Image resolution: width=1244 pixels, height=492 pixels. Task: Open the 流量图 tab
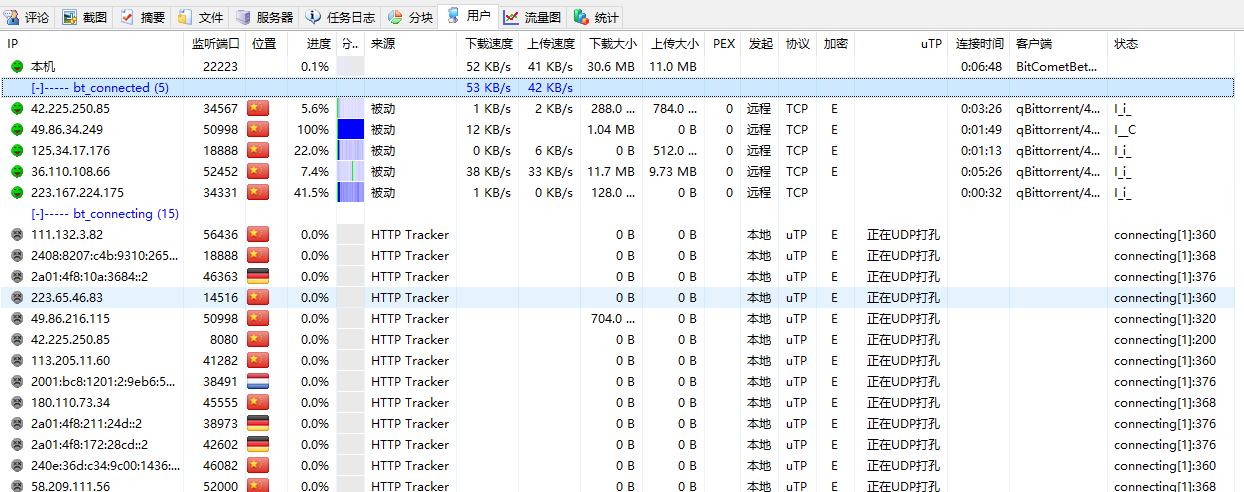(x=532, y=17)
